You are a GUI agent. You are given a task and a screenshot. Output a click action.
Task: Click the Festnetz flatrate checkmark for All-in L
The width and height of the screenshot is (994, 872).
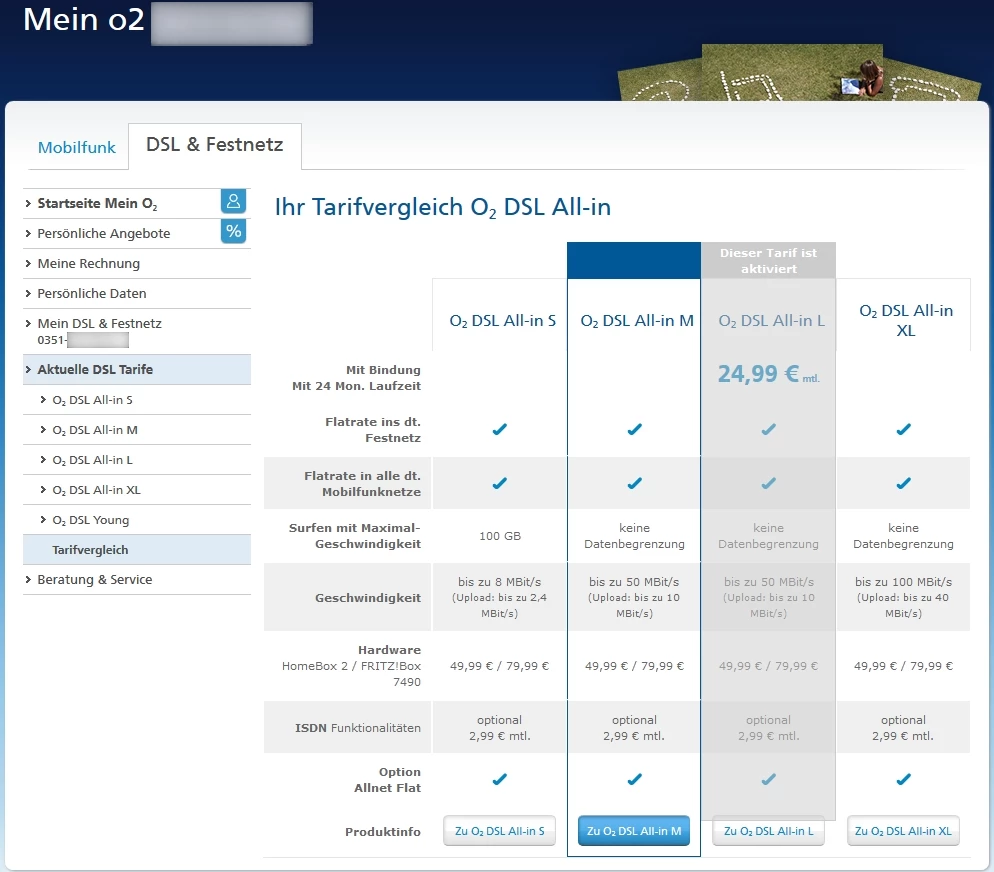768,430
